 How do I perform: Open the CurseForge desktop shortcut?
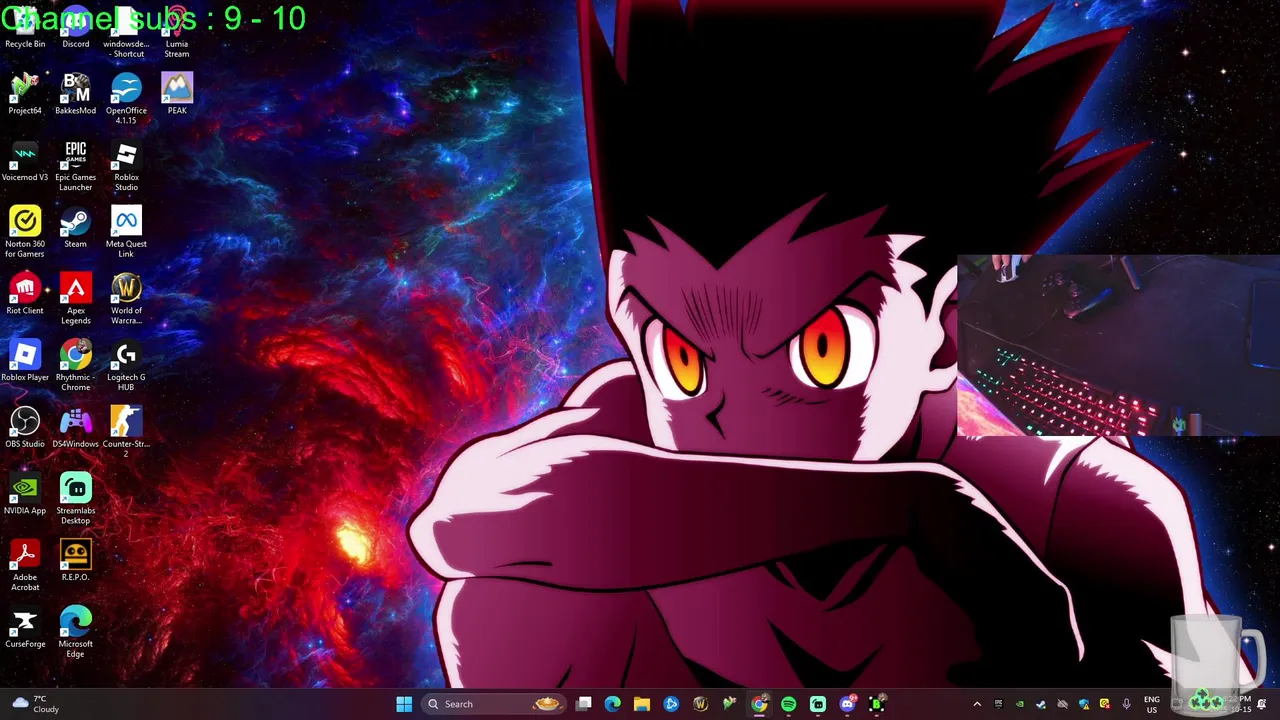25,627
